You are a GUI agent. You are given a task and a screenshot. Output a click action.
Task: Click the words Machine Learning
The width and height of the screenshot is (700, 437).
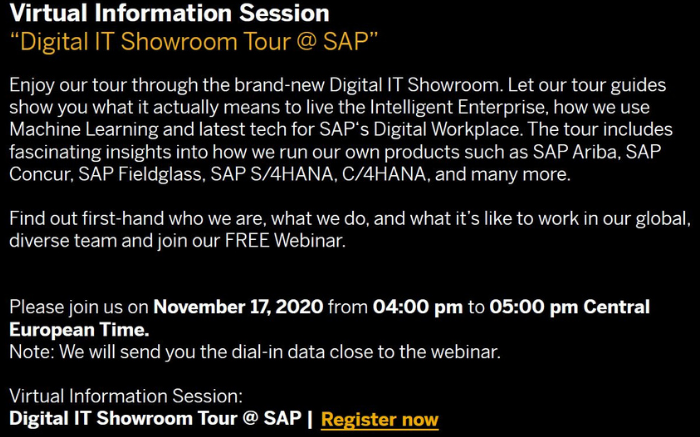[84, 130]
